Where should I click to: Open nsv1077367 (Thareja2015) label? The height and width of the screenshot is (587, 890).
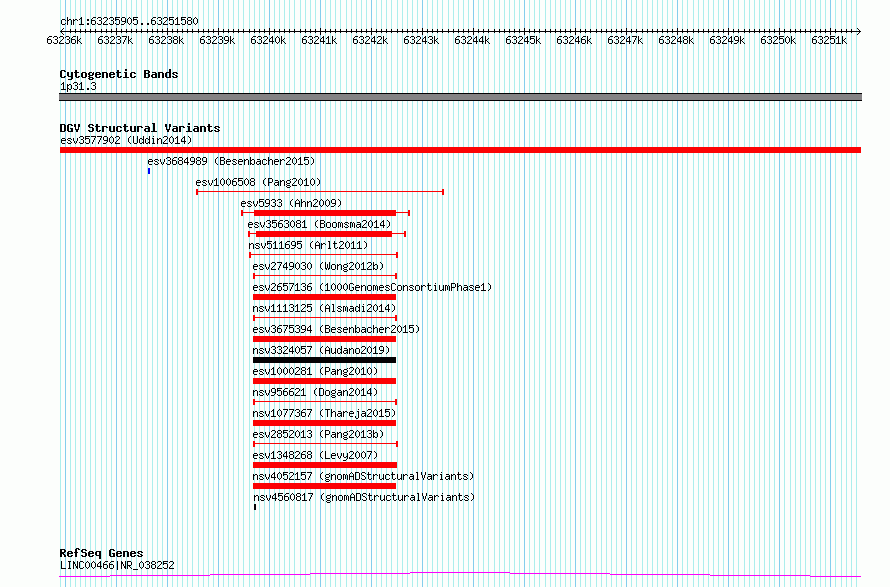(x=324, y=413)
